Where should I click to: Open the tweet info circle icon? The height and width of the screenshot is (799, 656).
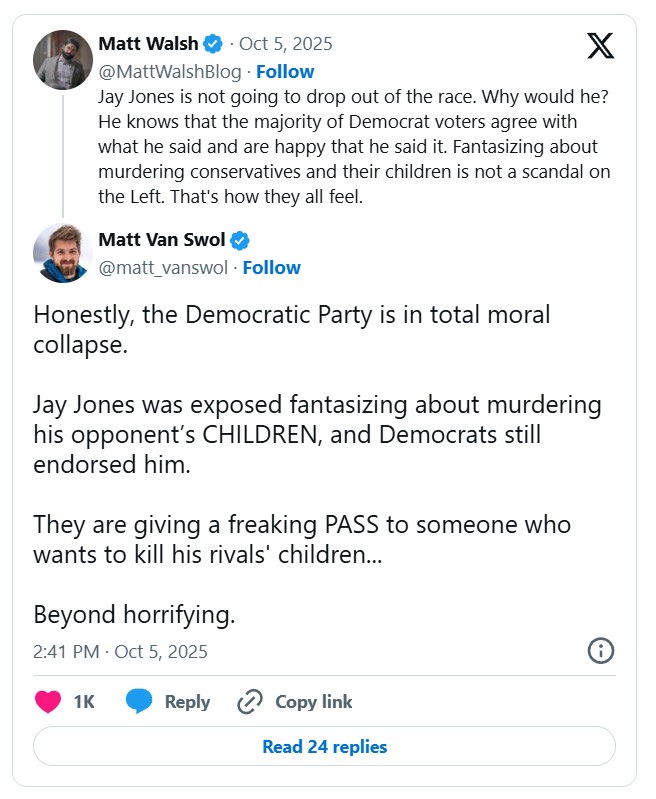pyautogui.click(x=599, y=651)
